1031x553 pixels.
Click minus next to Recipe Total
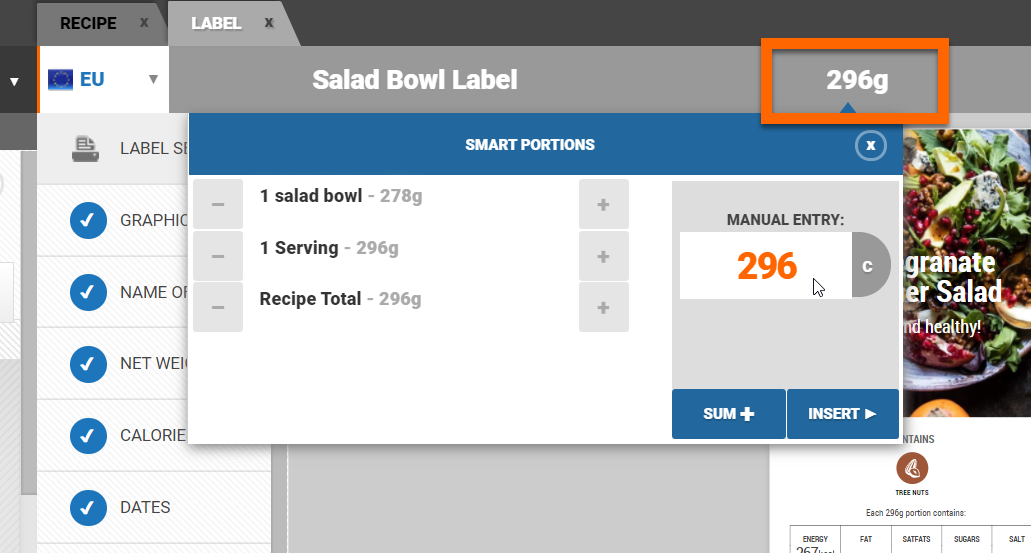[218, 307]
